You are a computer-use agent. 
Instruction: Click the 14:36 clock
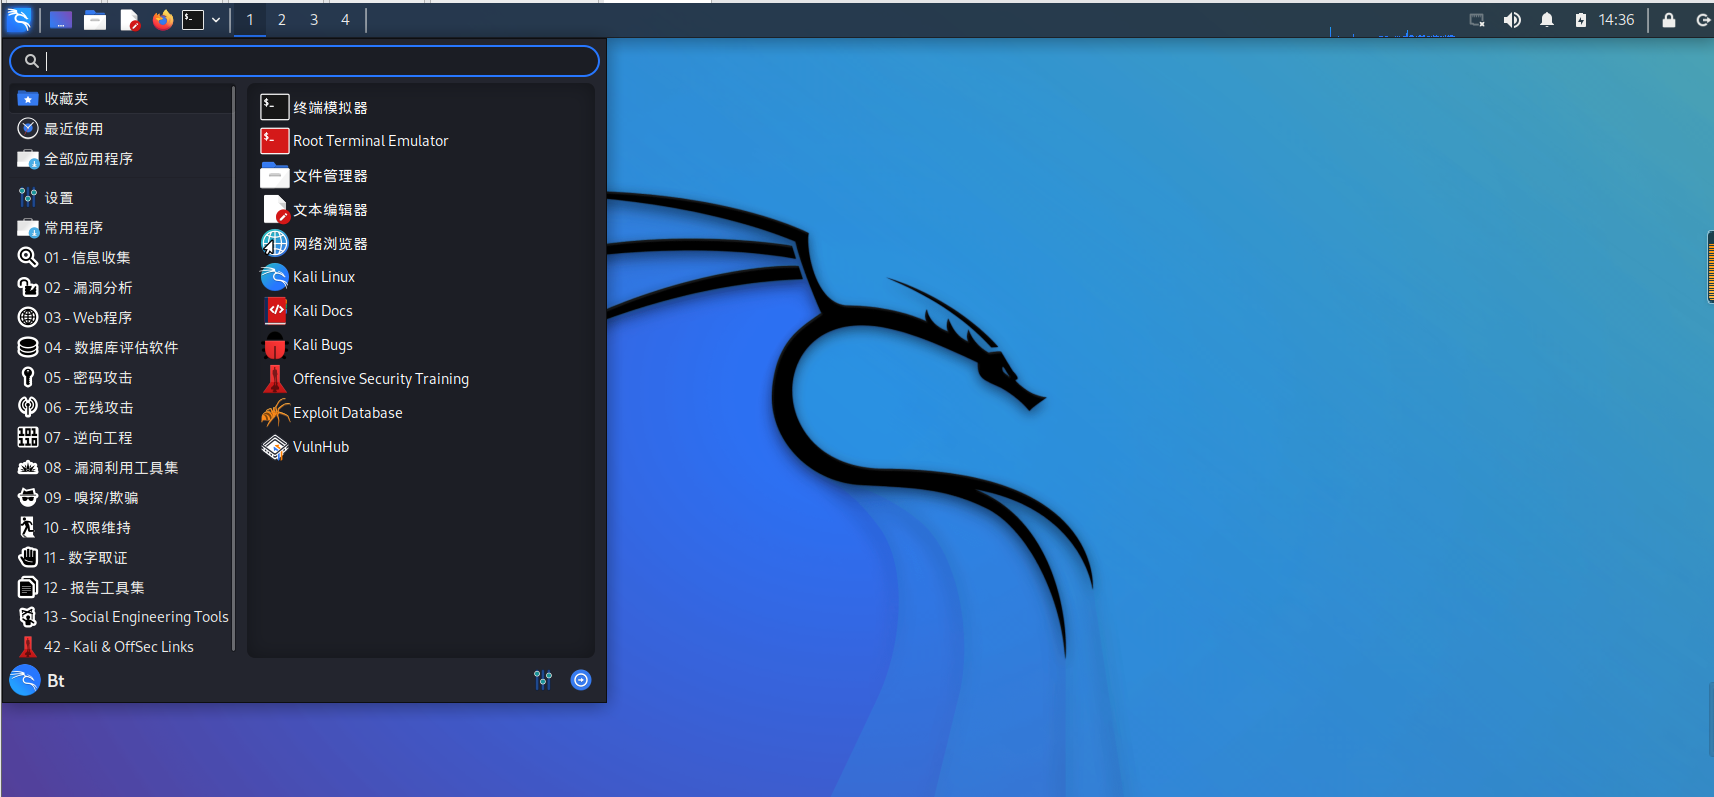[1616, 20]
